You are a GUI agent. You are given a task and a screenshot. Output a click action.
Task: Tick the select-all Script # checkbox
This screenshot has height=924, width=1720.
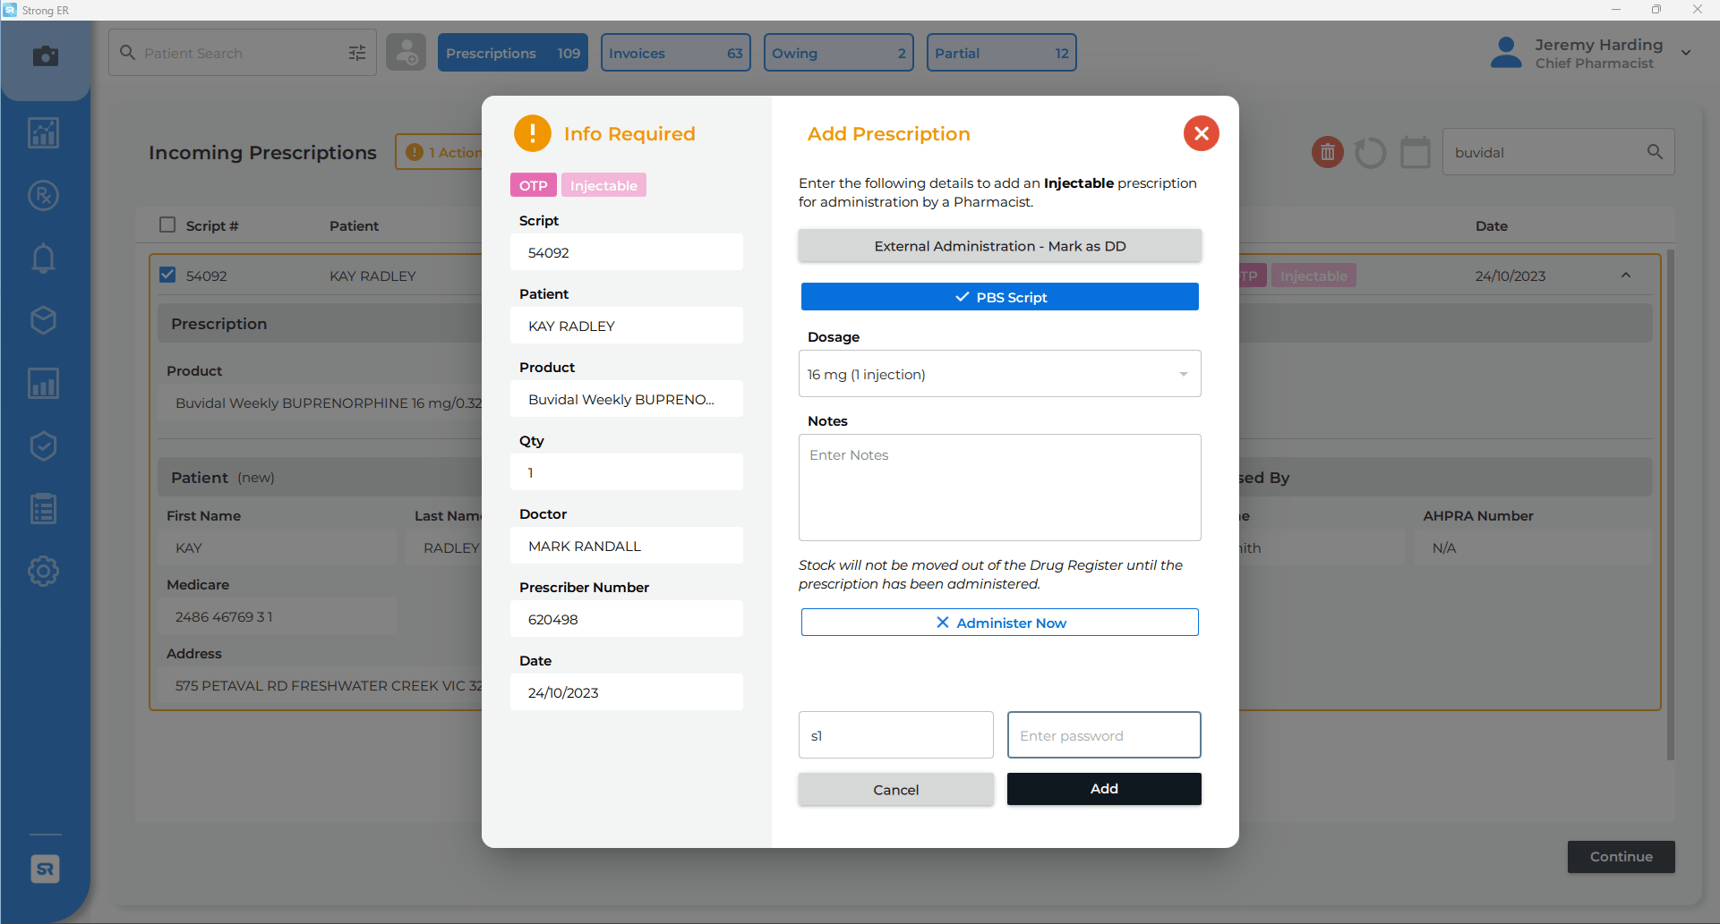167,225
